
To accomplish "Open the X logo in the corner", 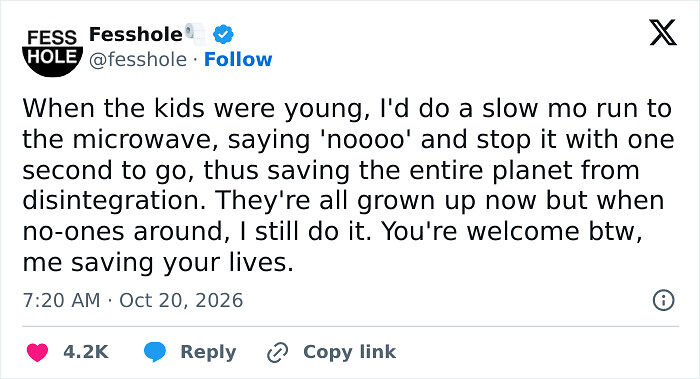I will point(663,33).
